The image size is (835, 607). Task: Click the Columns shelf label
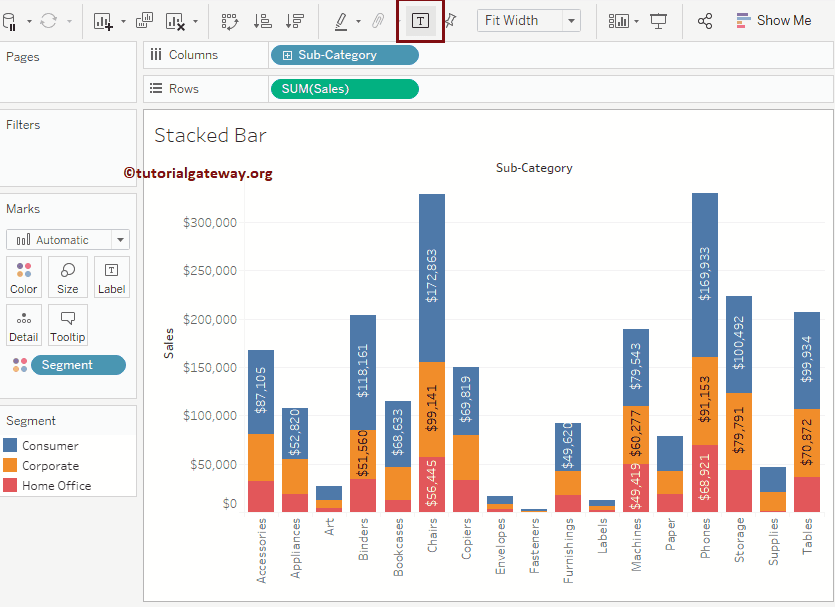(x=193, y=55)
